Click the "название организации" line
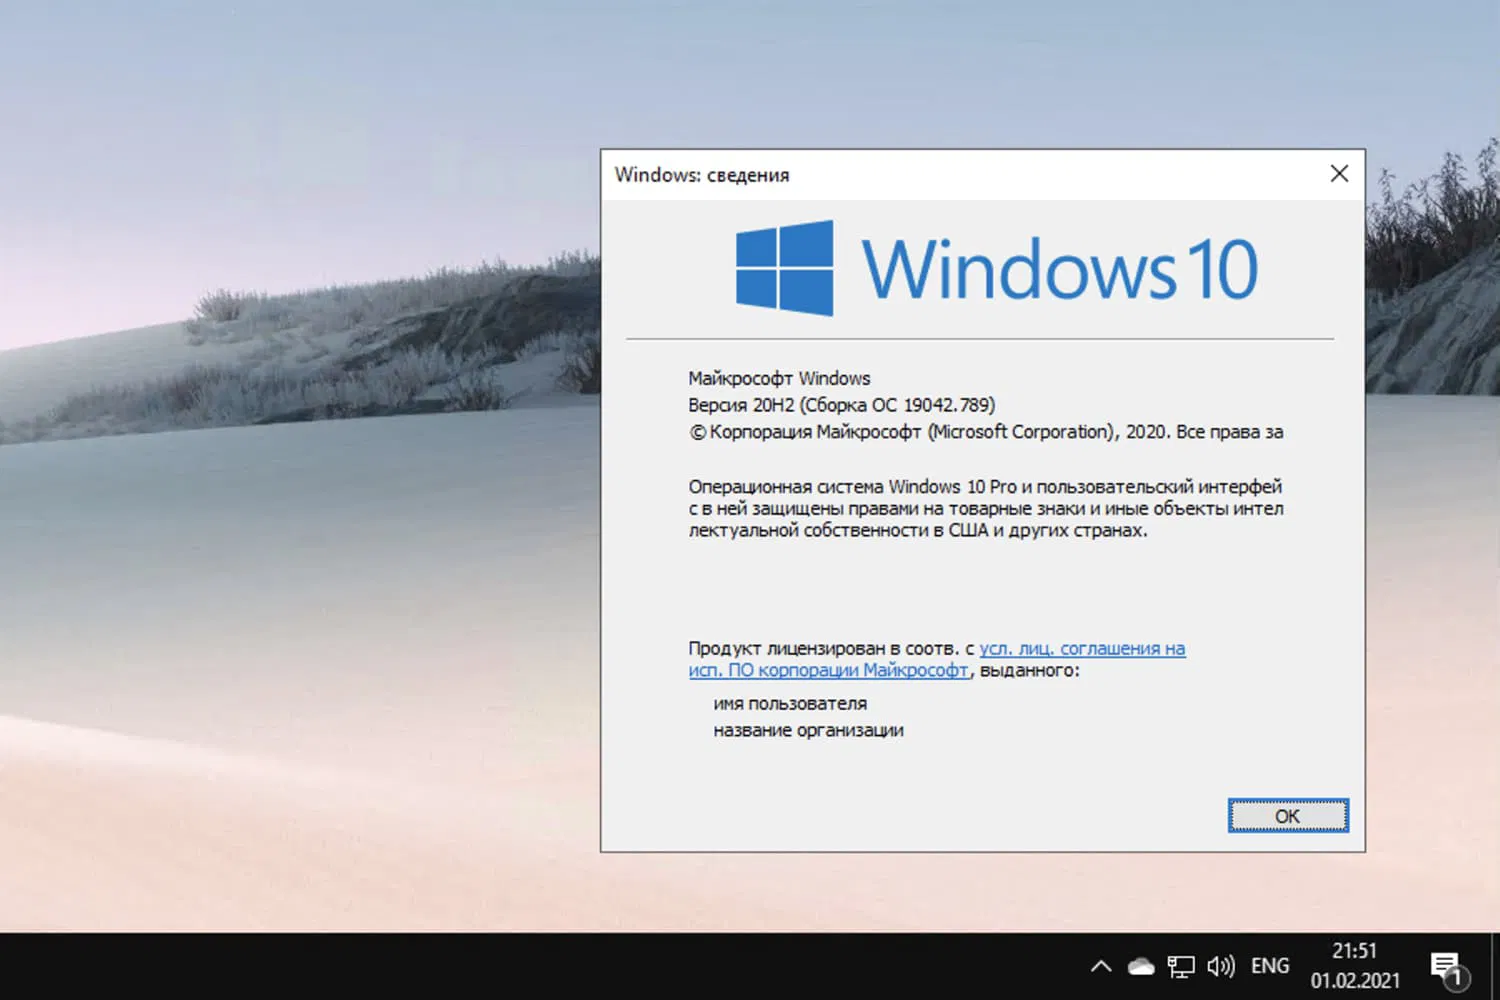1500x1000 pixels. click(x=808, y=730)
